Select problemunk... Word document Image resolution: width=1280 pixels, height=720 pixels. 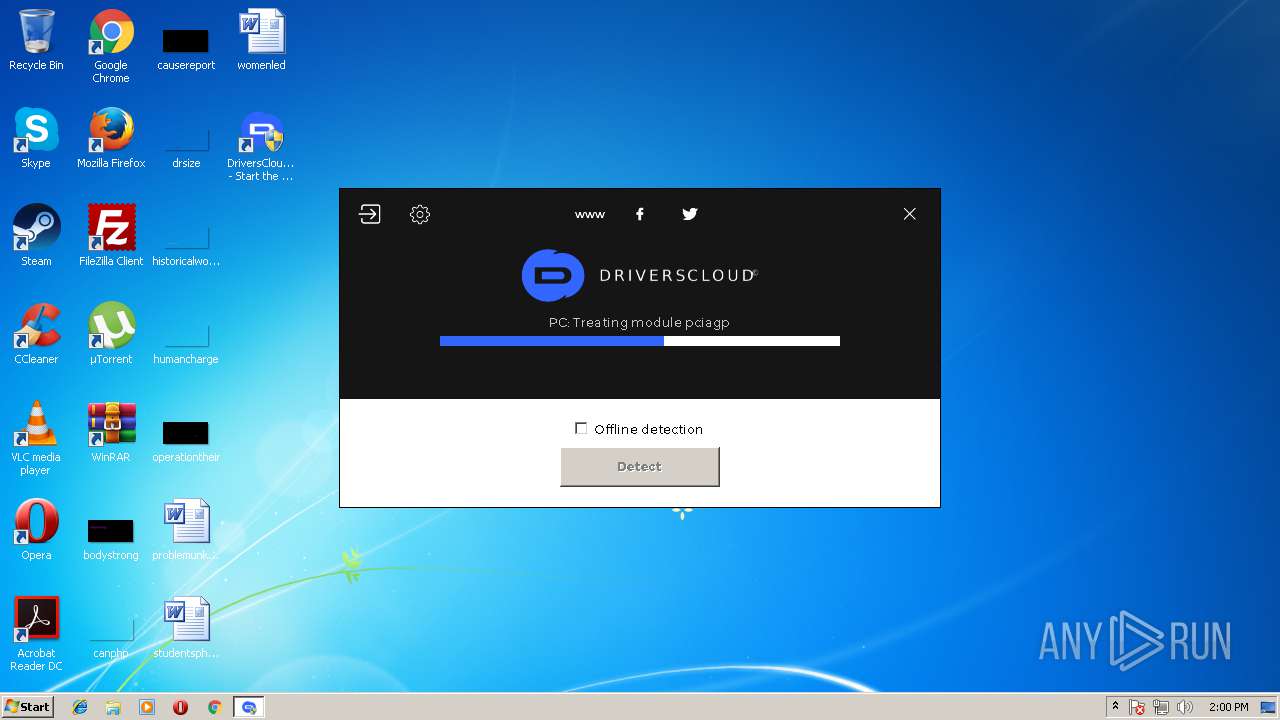click(x=186, y=530)
